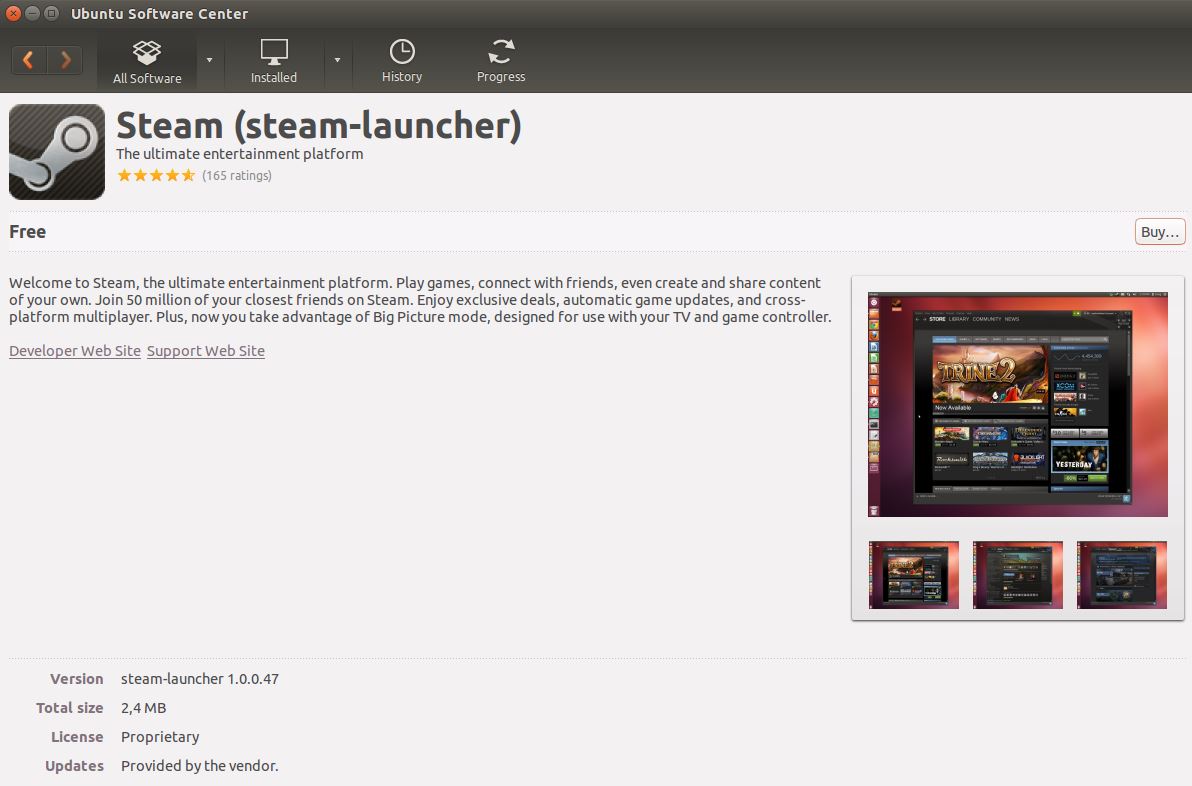Expand the All Software dropdown arrow
The width and height of the screenshot is (1192, 786).
click(x=209, y=60)
